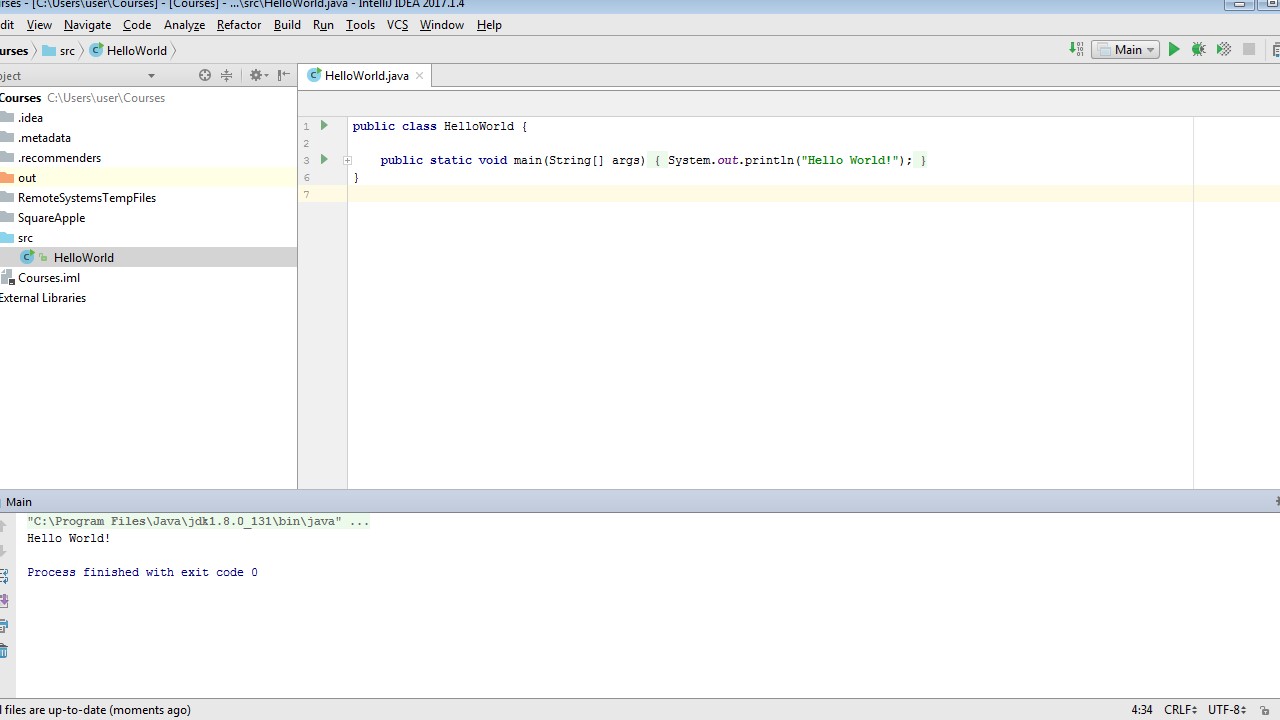The height and width of the screenshot is (720, 1280).
Task: Toggle soft-wrap in the Run console
Action: pyautogui.click(x=4, y=576)
